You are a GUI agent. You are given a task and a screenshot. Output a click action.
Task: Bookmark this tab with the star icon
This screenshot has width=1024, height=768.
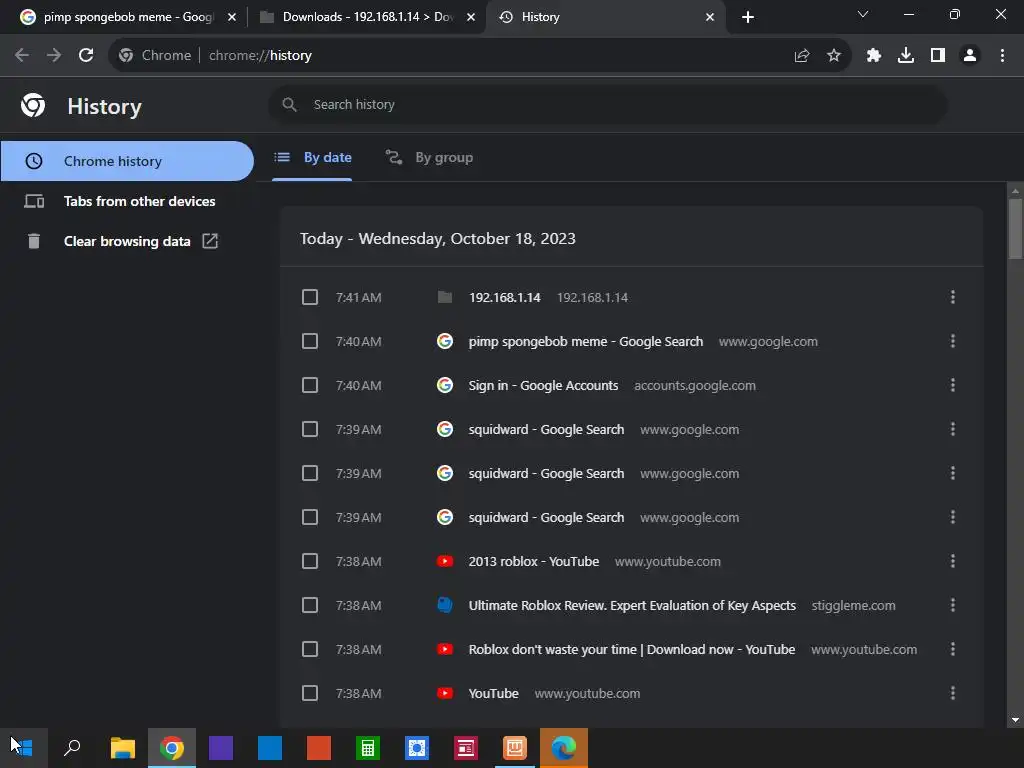click(x=834, y=56)
